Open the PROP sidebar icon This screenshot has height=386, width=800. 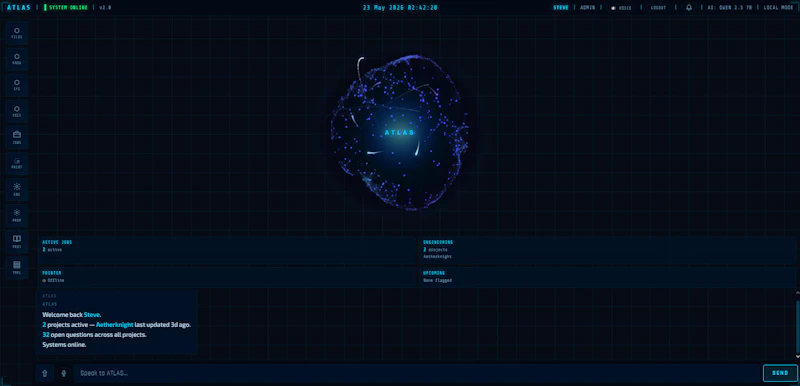coord(17,216)
